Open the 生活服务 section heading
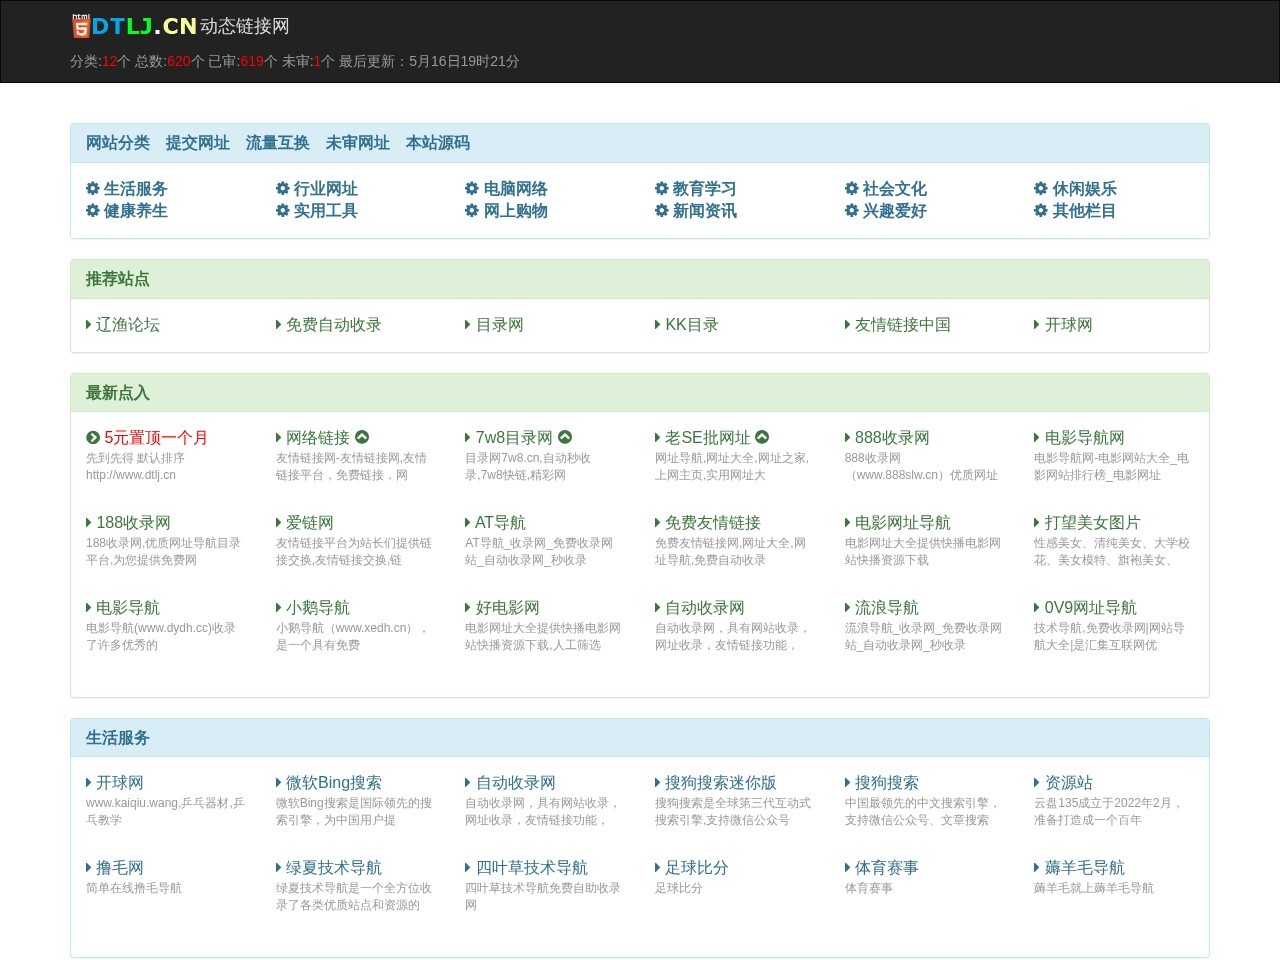1280x960 pixels. point(118,738)
